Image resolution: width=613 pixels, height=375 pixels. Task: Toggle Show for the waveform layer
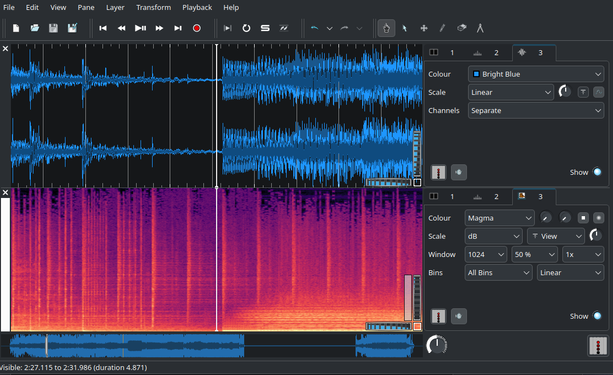pos(597,172)
